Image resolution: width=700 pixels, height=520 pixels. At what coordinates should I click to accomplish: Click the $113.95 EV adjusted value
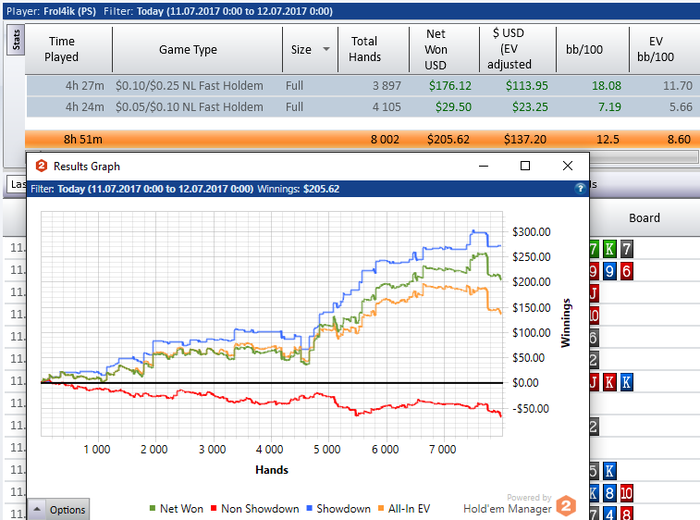[527, 86]
